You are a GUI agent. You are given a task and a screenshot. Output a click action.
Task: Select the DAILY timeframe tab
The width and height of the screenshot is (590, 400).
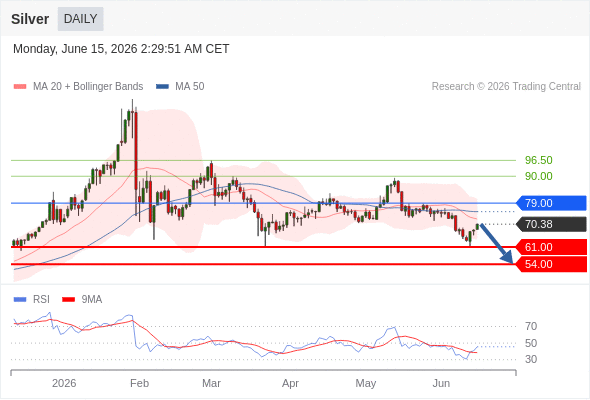[81, 19]
